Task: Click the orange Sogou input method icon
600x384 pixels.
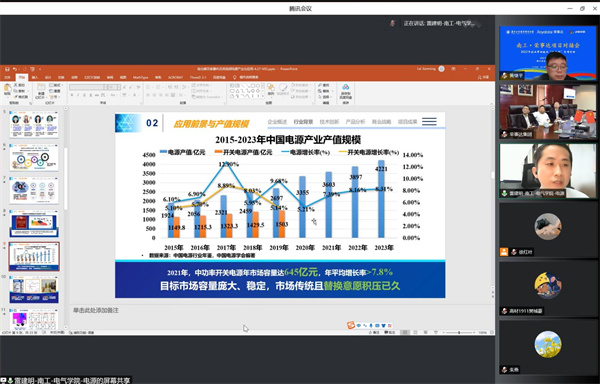Action: [351, 325]
